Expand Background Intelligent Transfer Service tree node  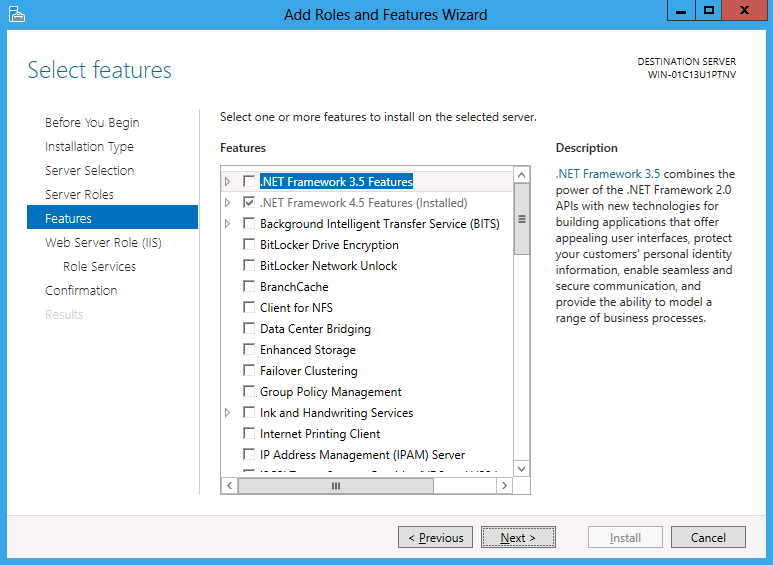pyautogui.click(x=227, y=223)
